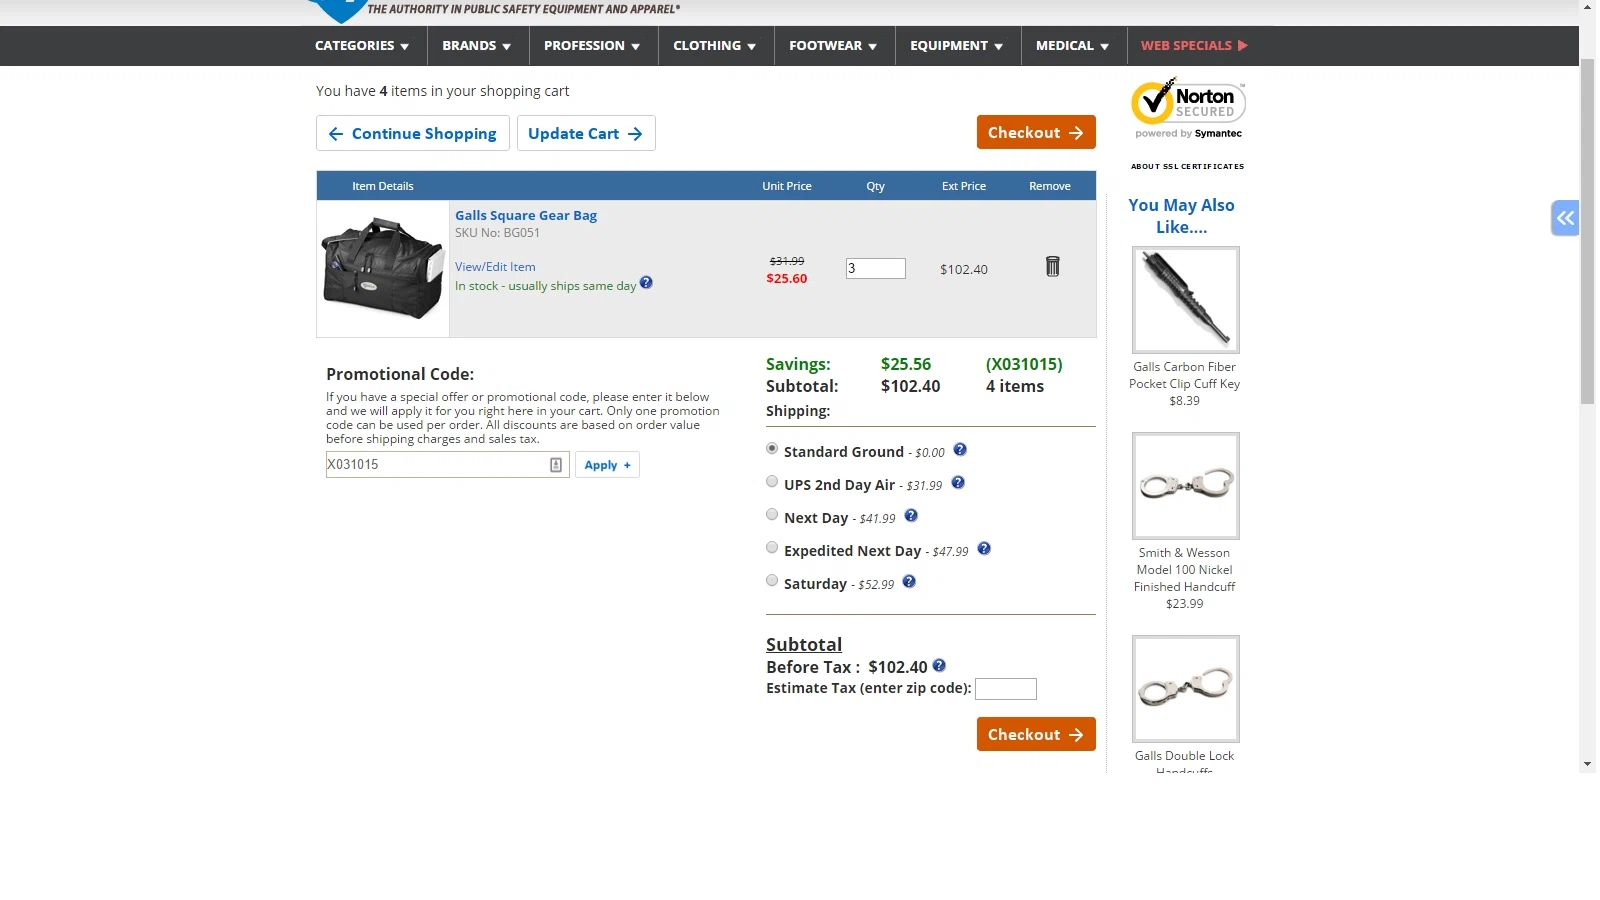Image resolution: width=1600 pixels, height=900 pixels.
Task: Select Next Day shipping option
Action: tap(772, 515)
